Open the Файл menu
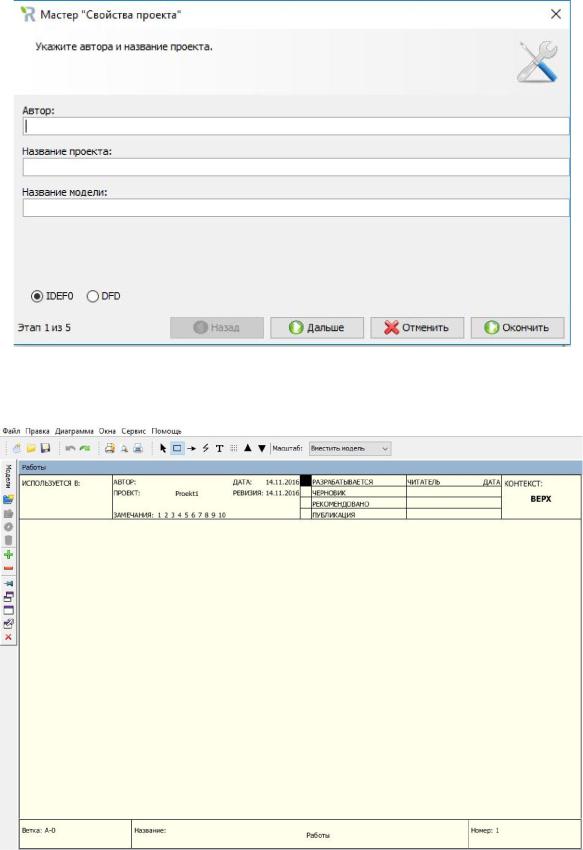The height and width of the screenshot is (850, 583). [11, 431]
